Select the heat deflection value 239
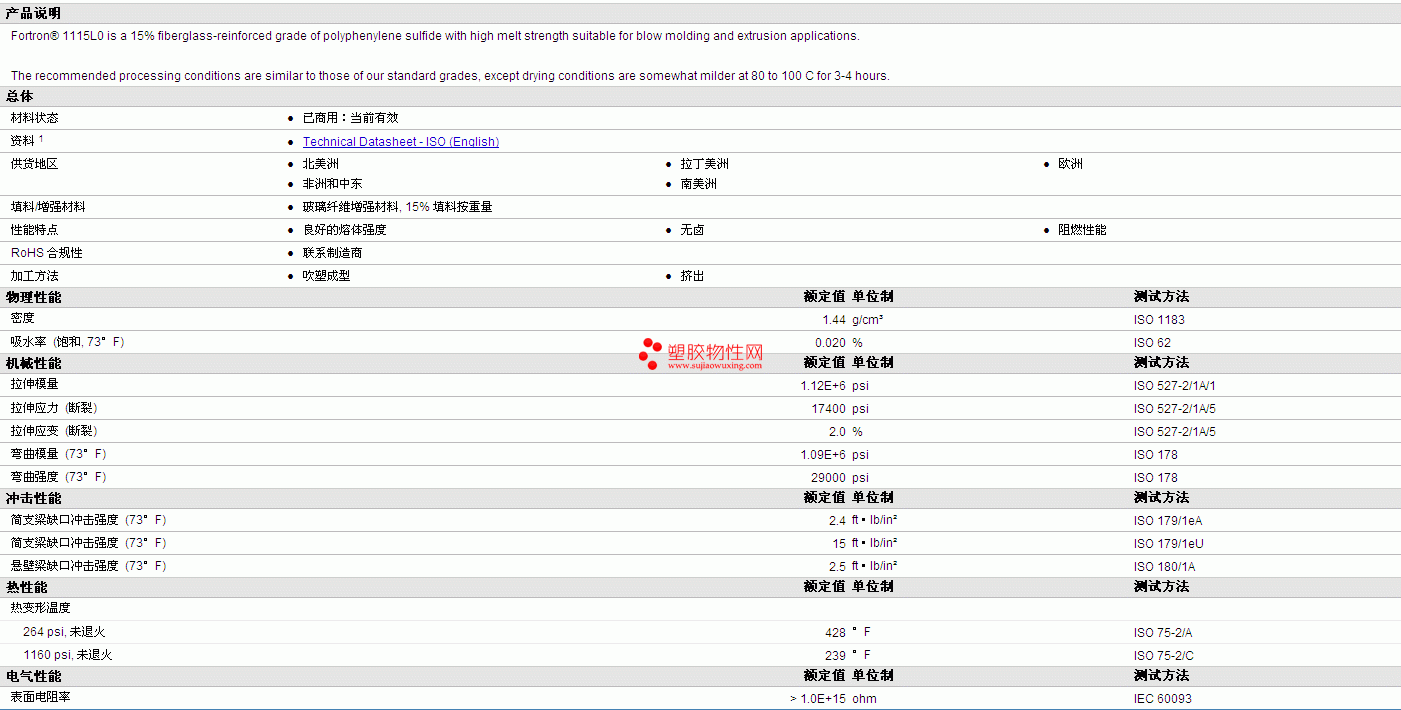 [835, 656]
